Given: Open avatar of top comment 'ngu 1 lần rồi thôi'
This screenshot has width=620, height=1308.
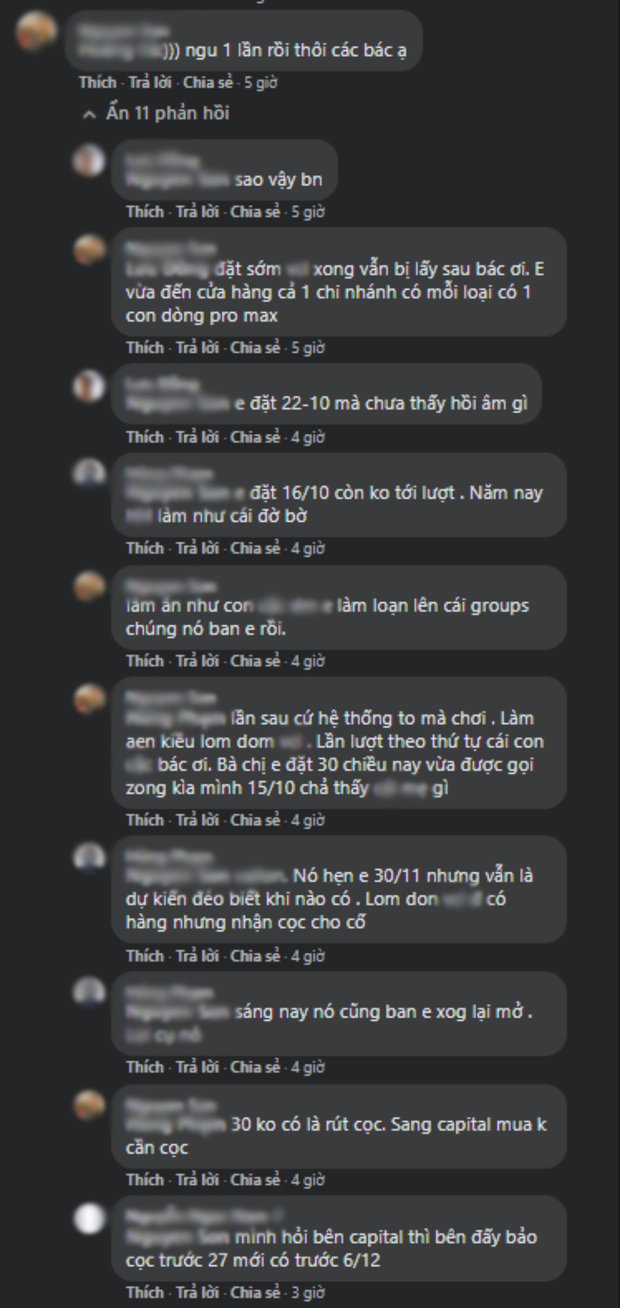Looking at the screenshot, I should pos(36,32).
